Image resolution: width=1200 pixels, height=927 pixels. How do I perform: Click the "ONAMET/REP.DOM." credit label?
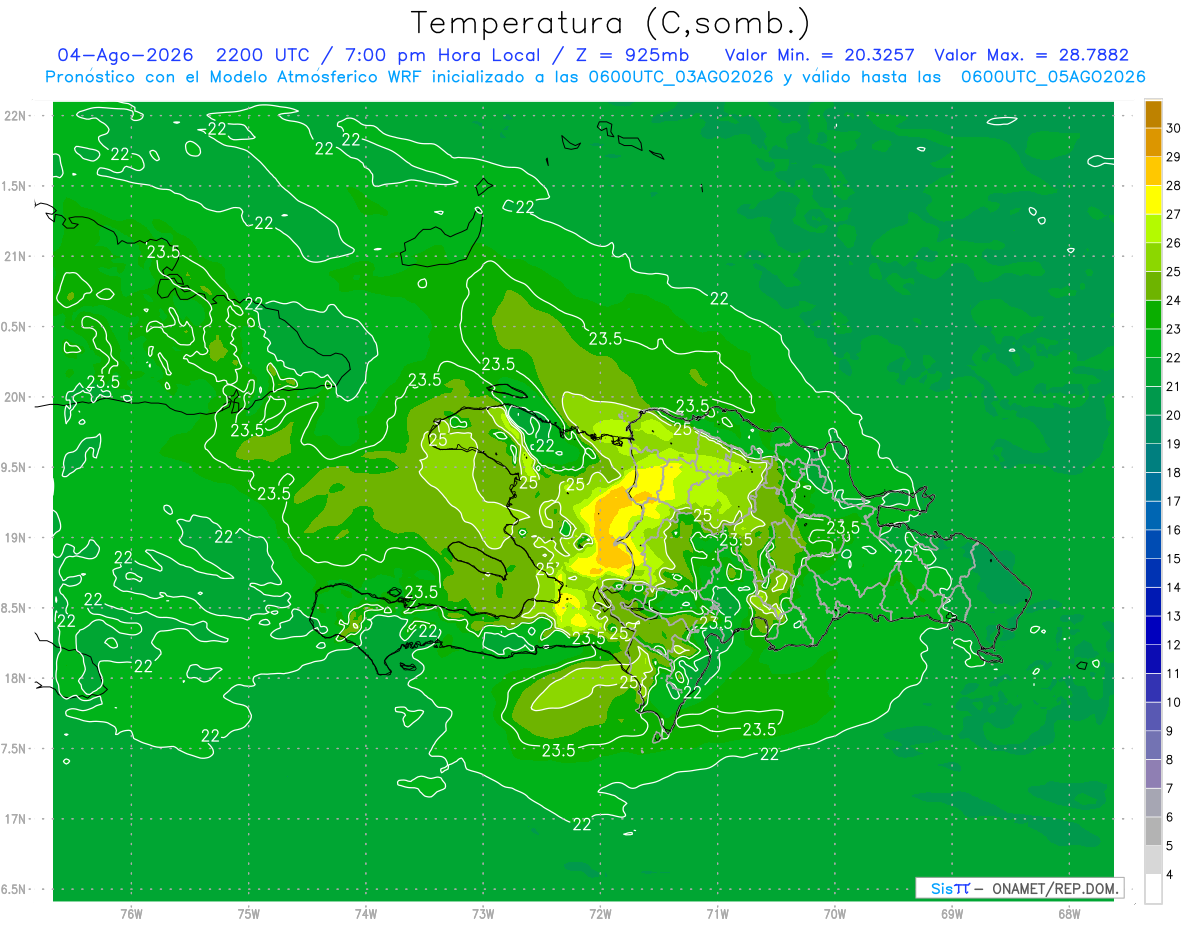pos(1055,888)
